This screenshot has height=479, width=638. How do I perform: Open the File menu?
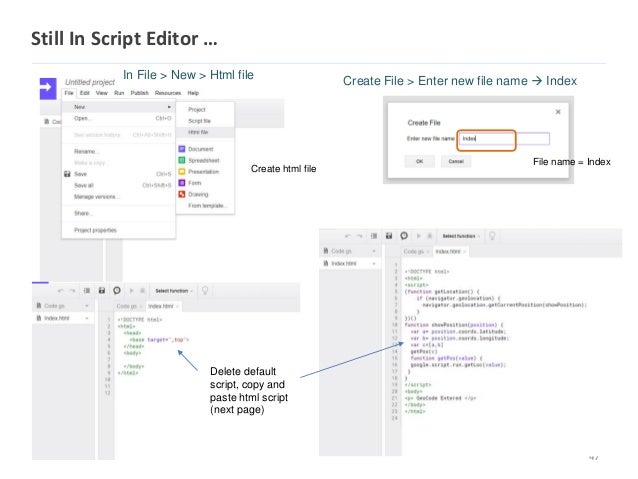(x=69, y=93)
